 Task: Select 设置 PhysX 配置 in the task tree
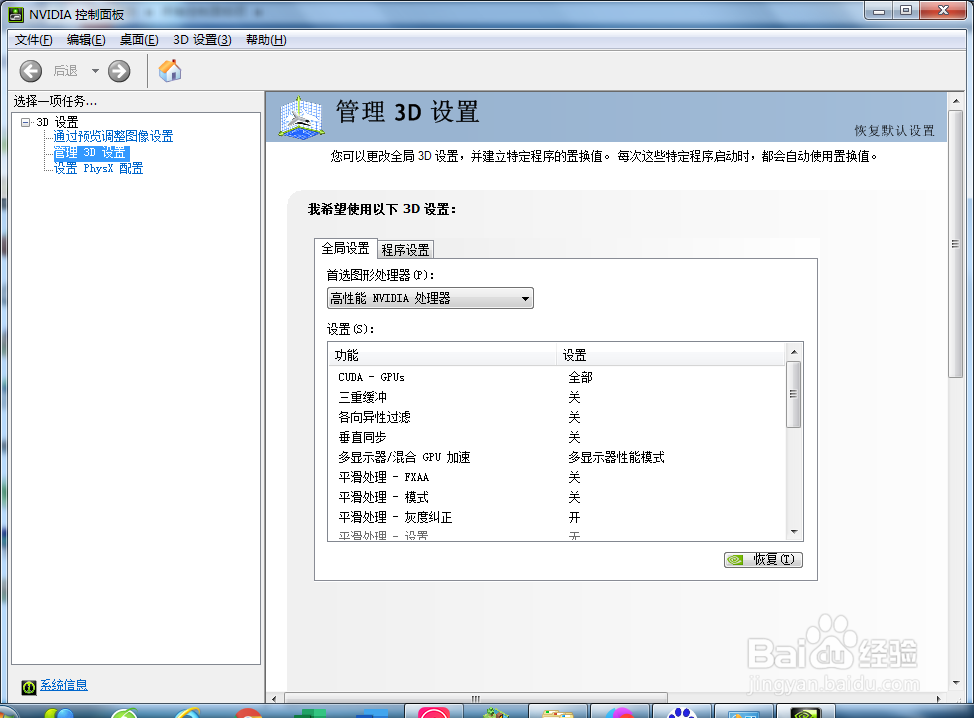pyautogui.click(x=98, y=168)
